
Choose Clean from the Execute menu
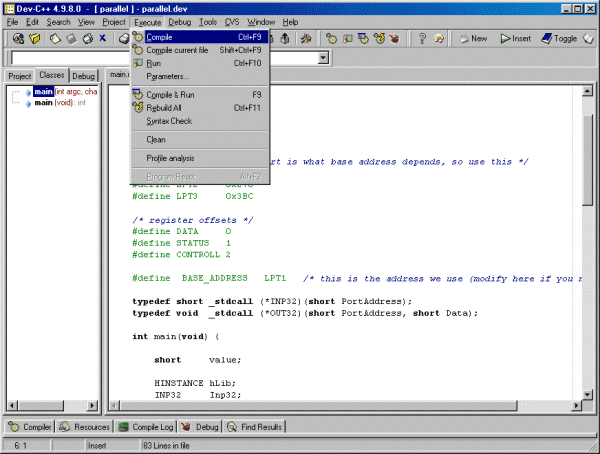point(200,139)
